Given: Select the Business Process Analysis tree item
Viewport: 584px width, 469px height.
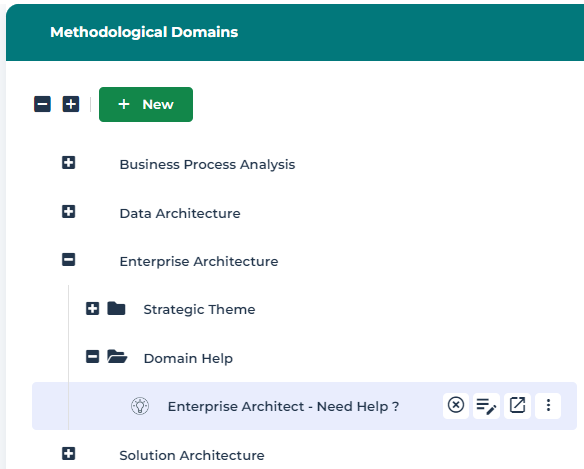Looking at the screenshot, I should [207, 164].
